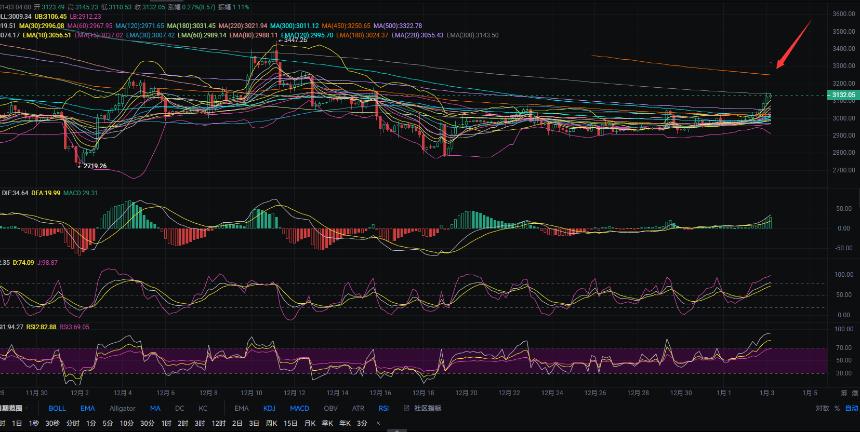Switch to the 周K weekly chart

271,423
